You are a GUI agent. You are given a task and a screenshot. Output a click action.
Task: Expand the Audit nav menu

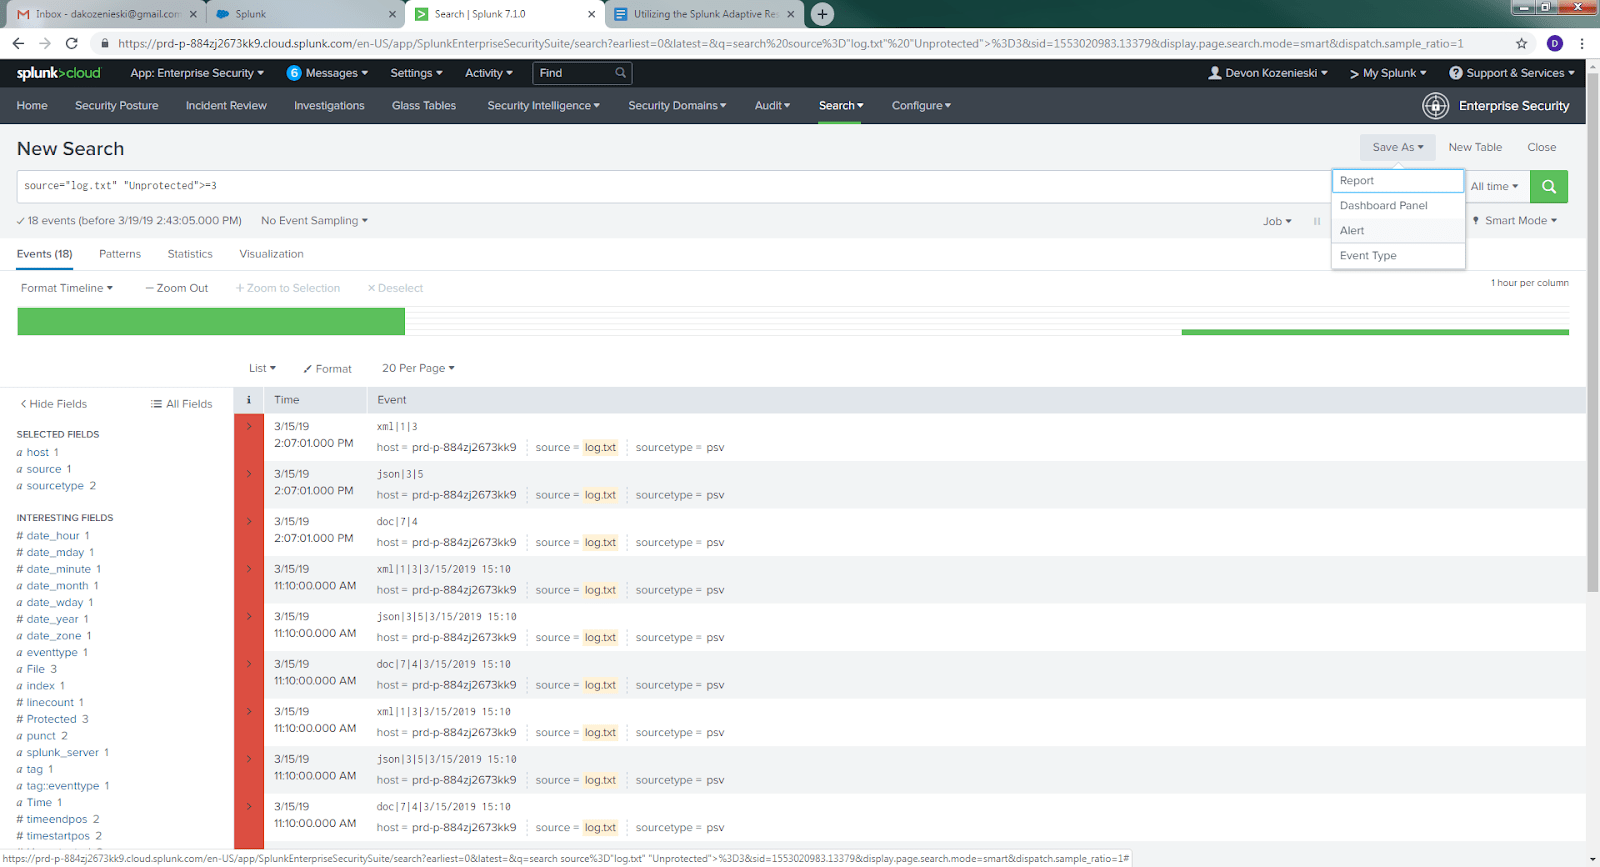point(773,106)
